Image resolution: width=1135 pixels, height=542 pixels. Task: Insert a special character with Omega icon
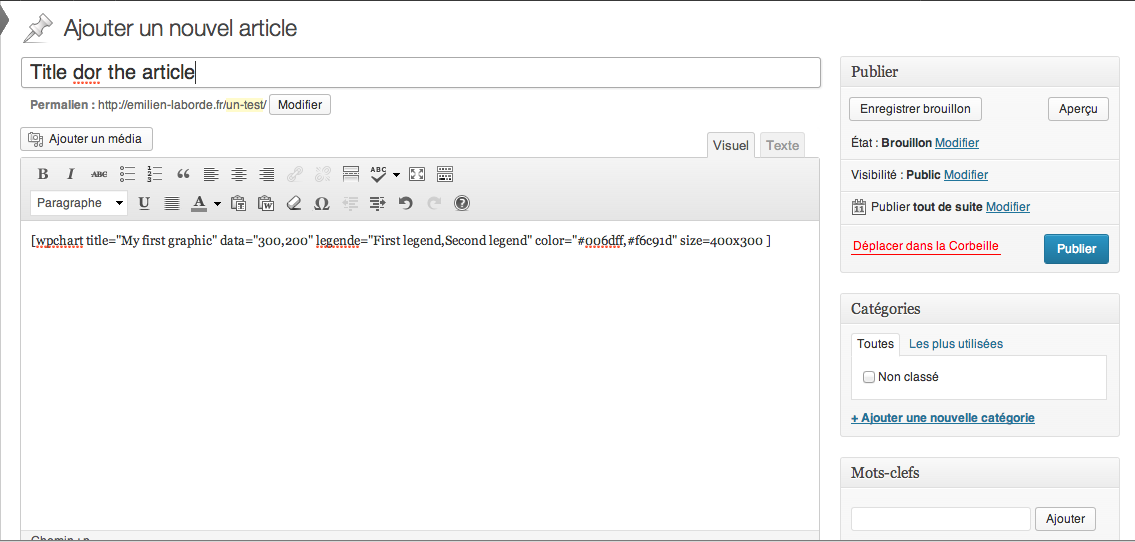pyautogui.click(x=321, y=203)
